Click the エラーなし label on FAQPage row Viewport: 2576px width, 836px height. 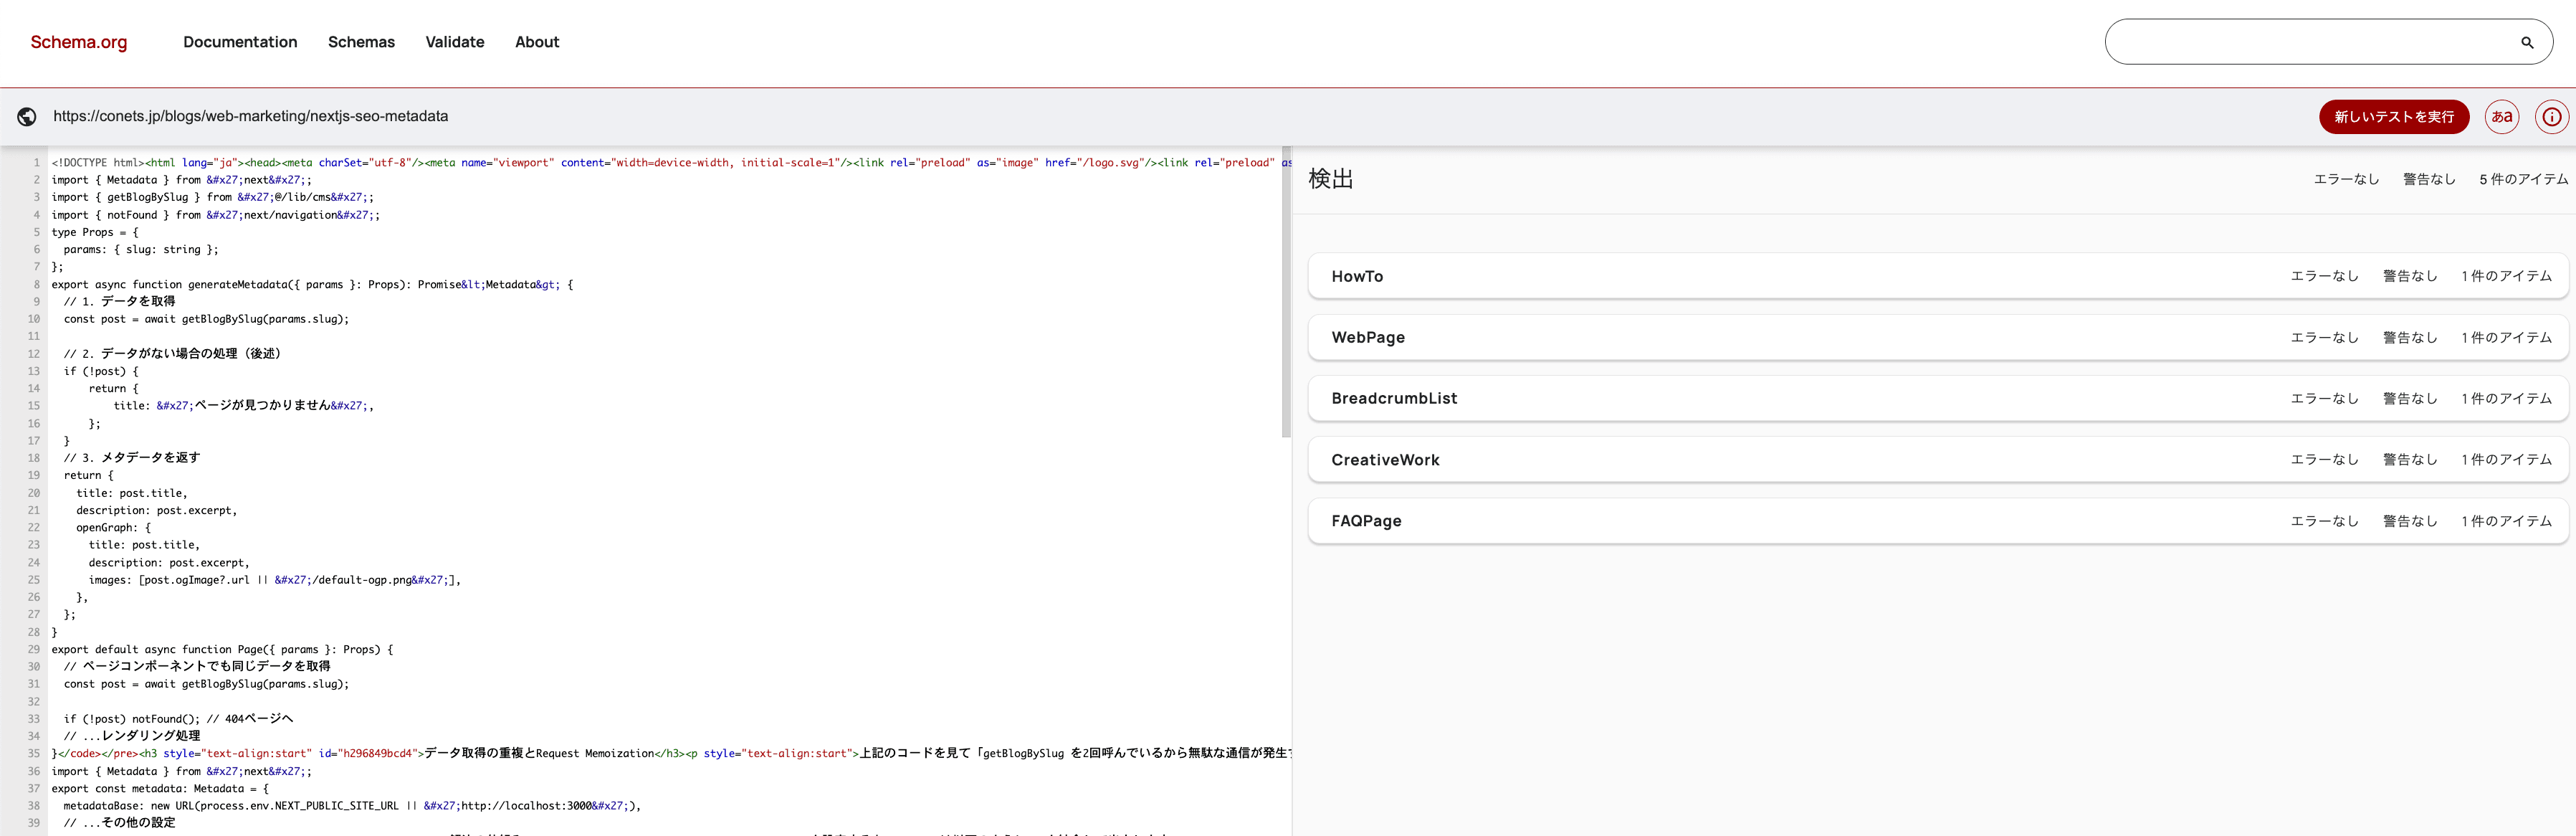coord(2325,521)
